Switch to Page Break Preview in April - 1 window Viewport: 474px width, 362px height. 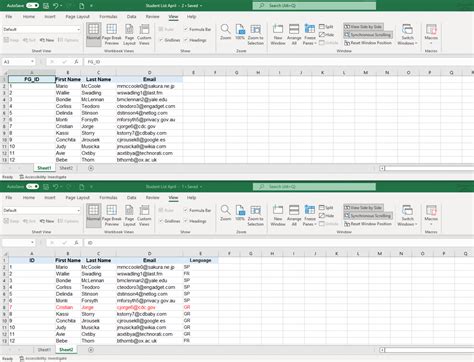point(112,215)
